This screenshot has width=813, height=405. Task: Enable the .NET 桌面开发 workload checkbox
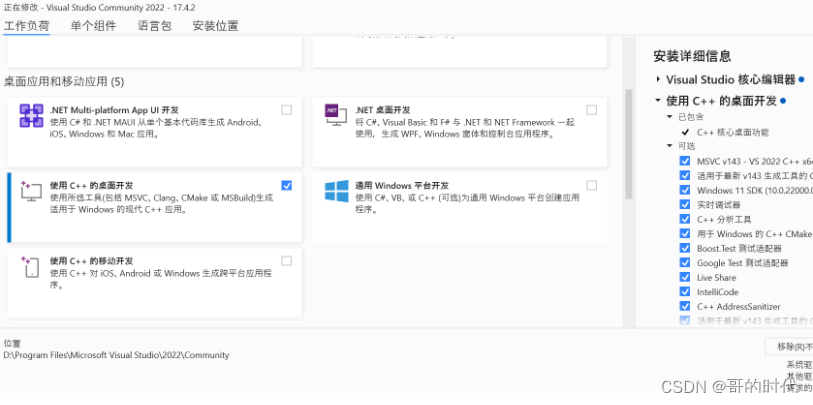point(592,110)
